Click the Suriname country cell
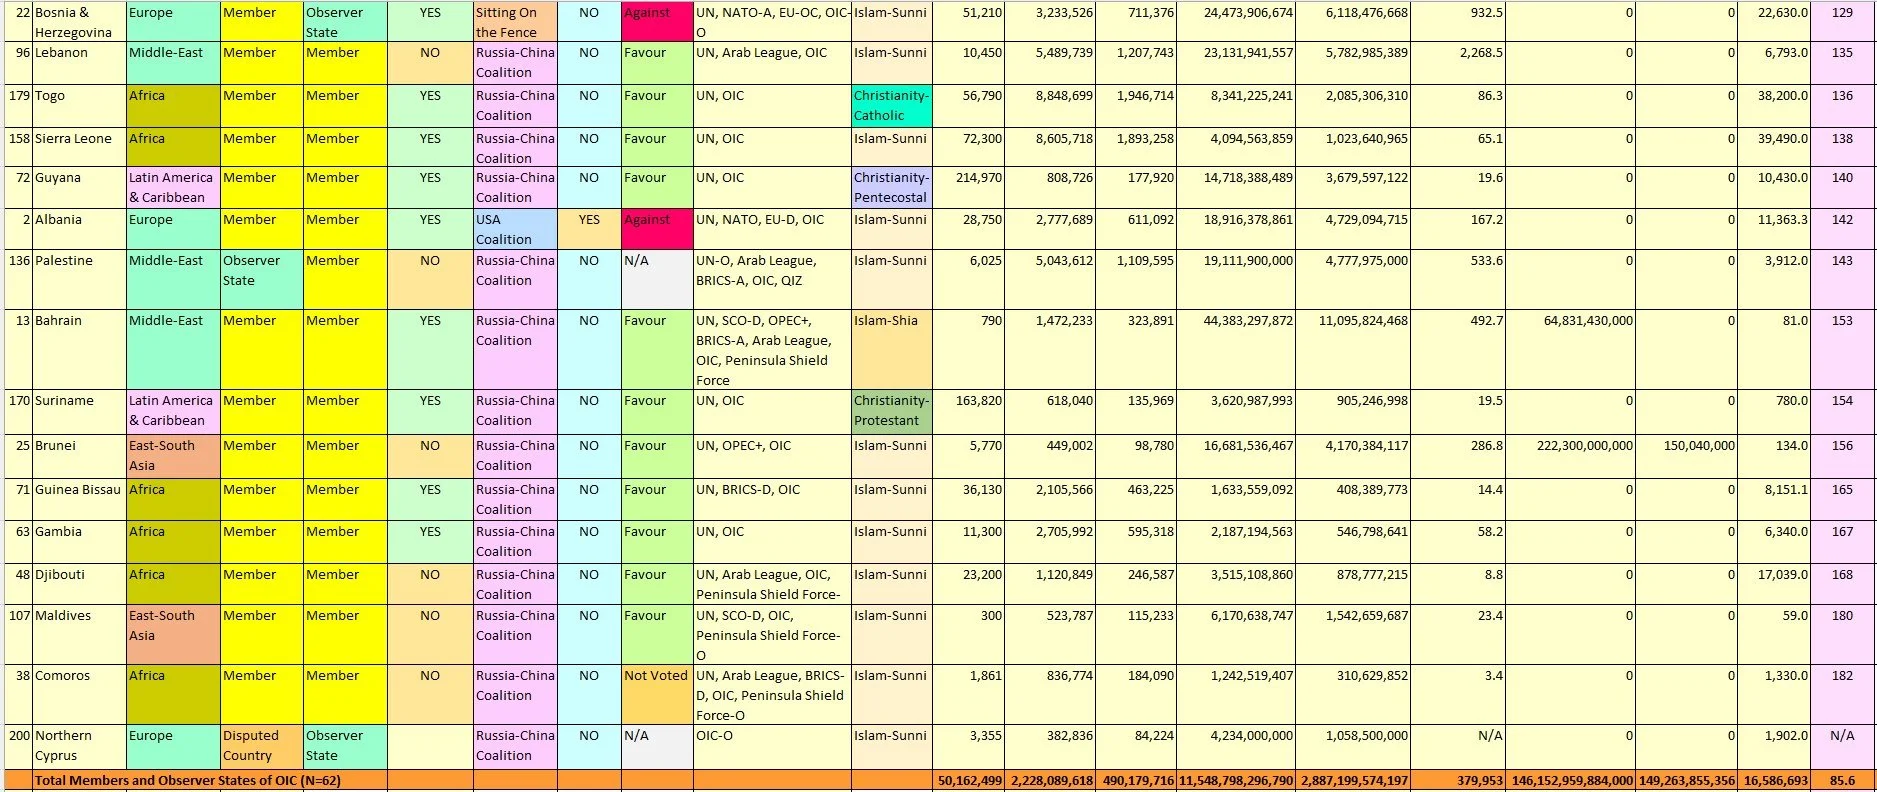 [79, 412]
